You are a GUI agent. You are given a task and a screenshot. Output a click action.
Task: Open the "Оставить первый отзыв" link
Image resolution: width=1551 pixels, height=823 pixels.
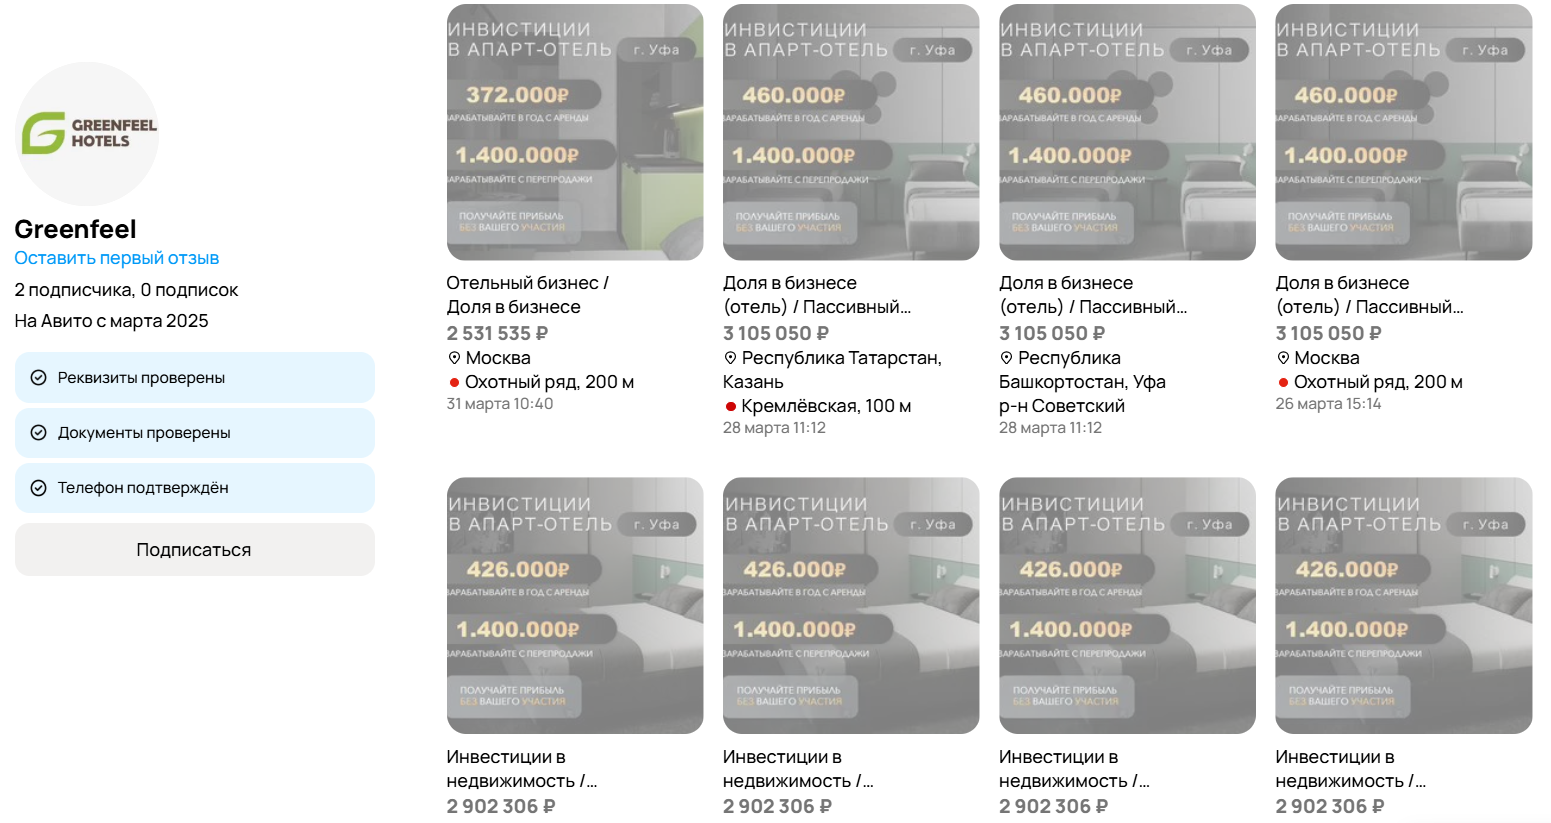click(116, 258)
